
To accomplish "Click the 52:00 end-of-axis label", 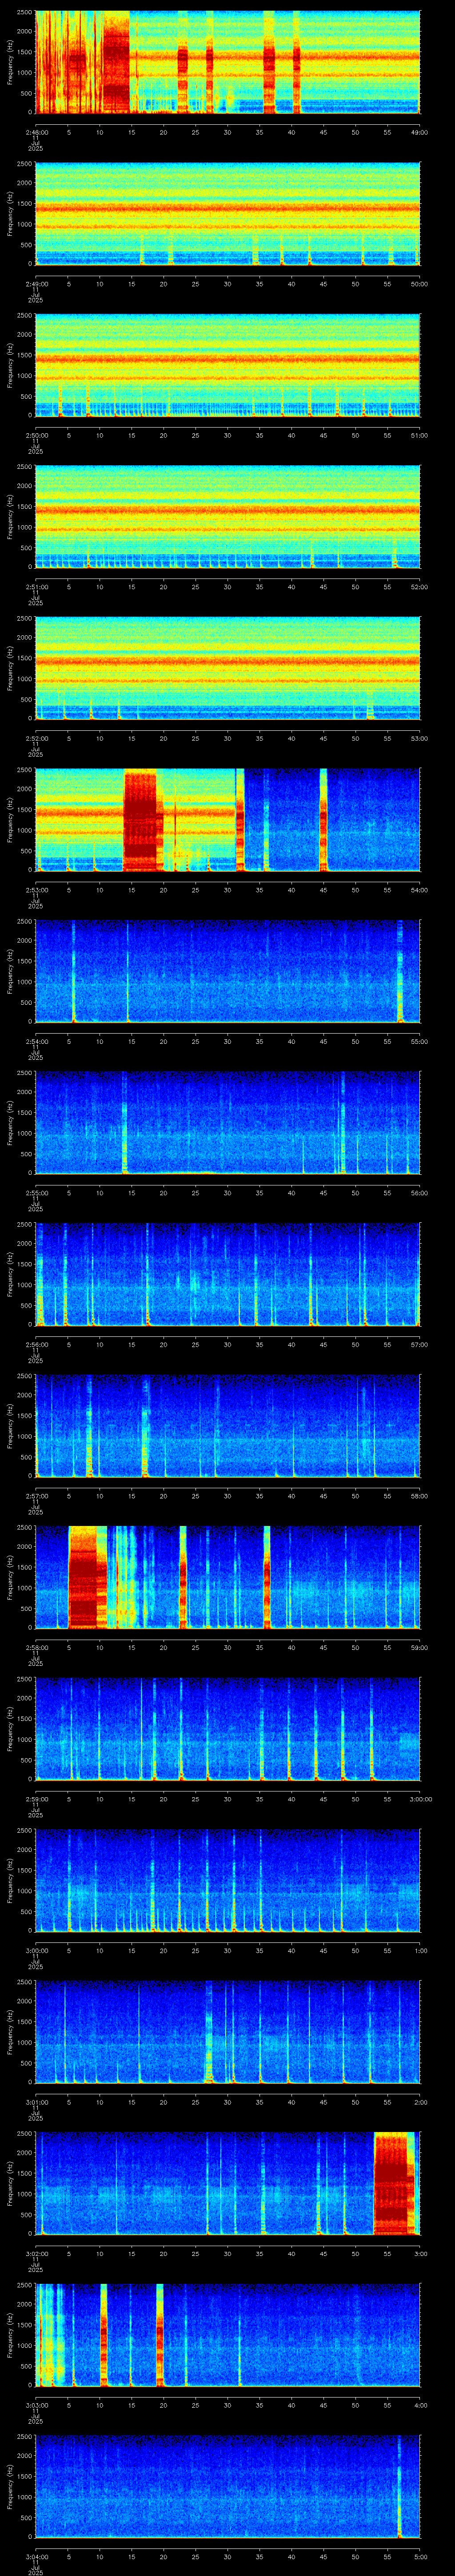I will 419,587.
